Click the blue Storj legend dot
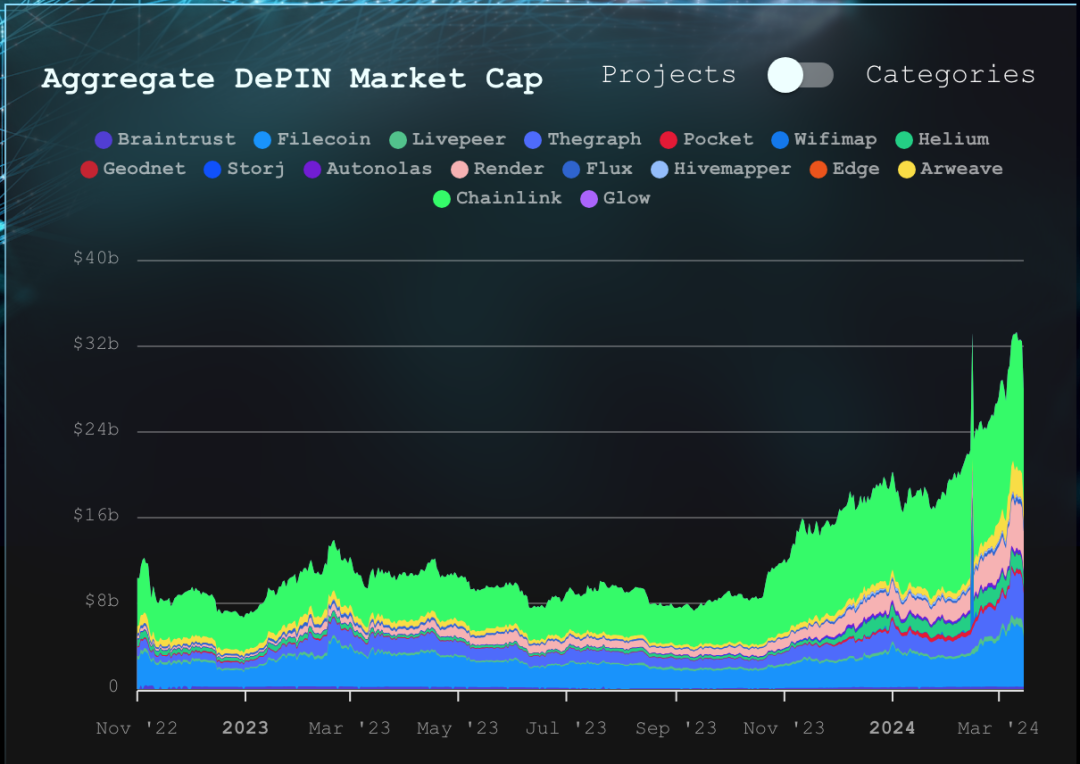Image resolution: width=1080 pixels, height=764 pixels. (213, 169)
